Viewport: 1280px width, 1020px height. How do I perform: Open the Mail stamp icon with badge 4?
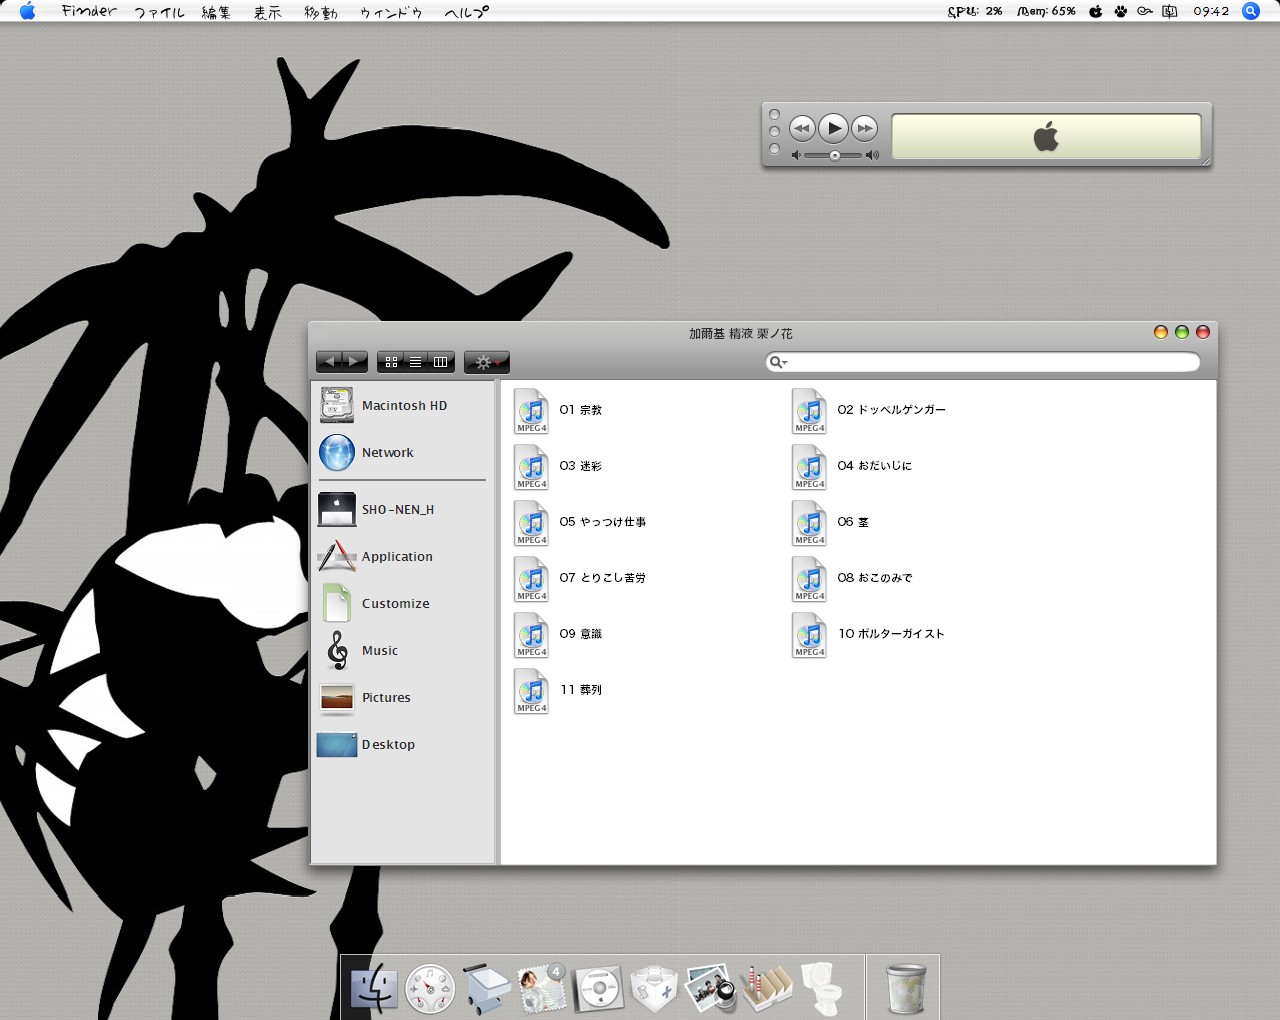(542, 988)
